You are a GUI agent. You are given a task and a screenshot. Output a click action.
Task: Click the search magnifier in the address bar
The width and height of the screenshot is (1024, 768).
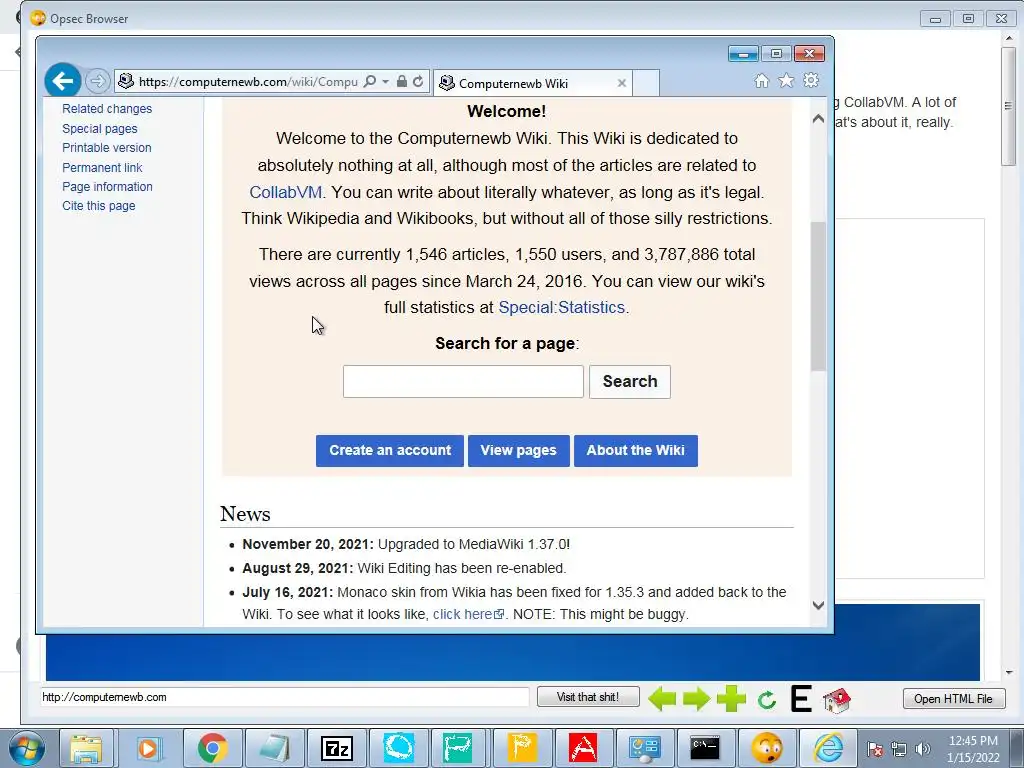pos(370,82)
